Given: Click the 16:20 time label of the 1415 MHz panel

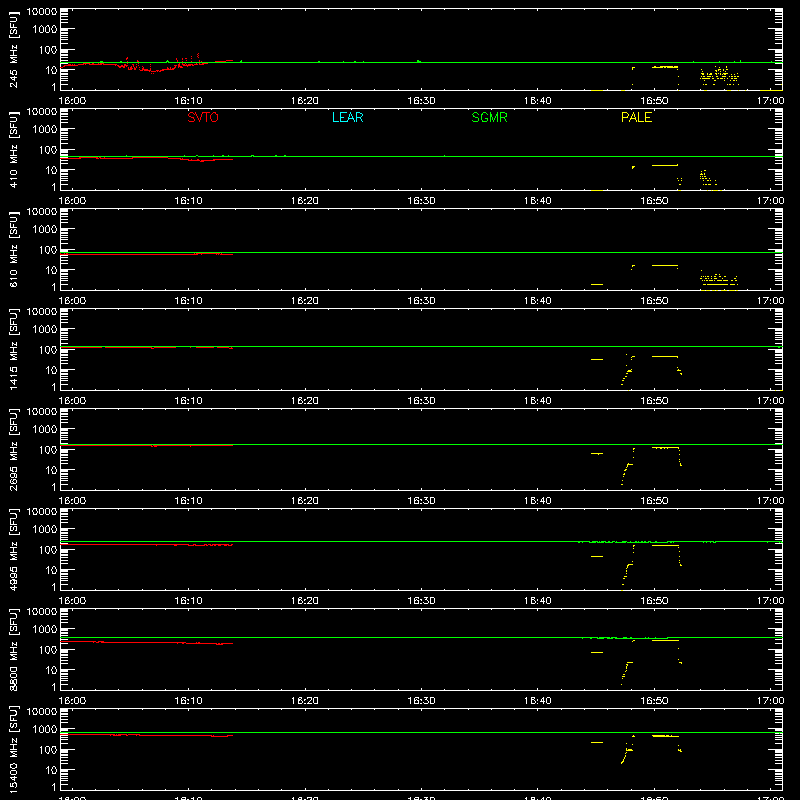Looking at the screenshot, I should [305, 401].
